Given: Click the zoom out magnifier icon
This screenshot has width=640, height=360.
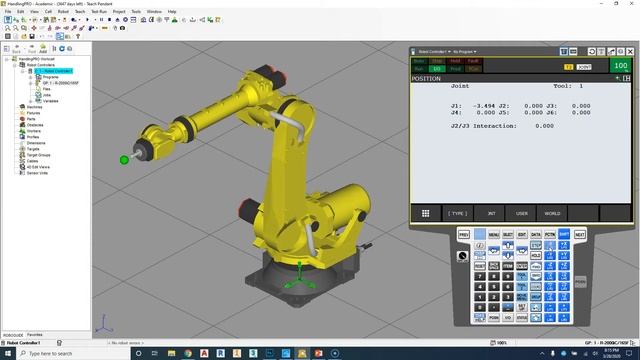Looking at the screenshot, I should coord(16,28).
